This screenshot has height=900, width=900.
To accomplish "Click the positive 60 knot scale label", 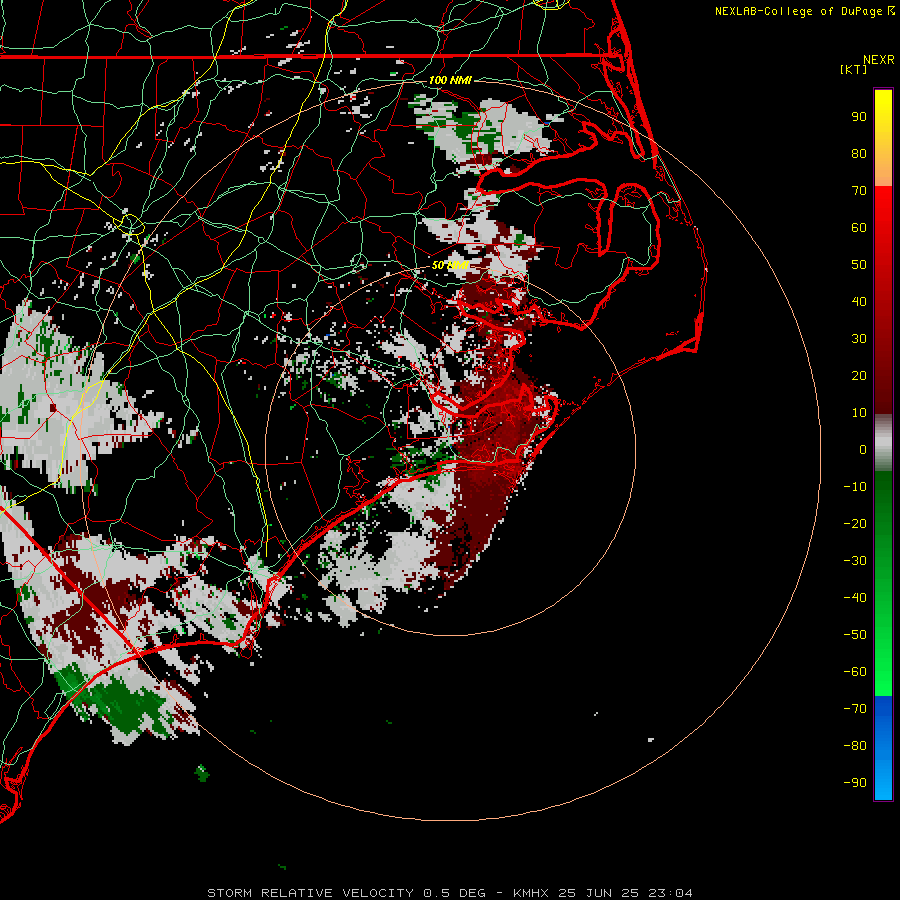I will click(x=859, y=228).
